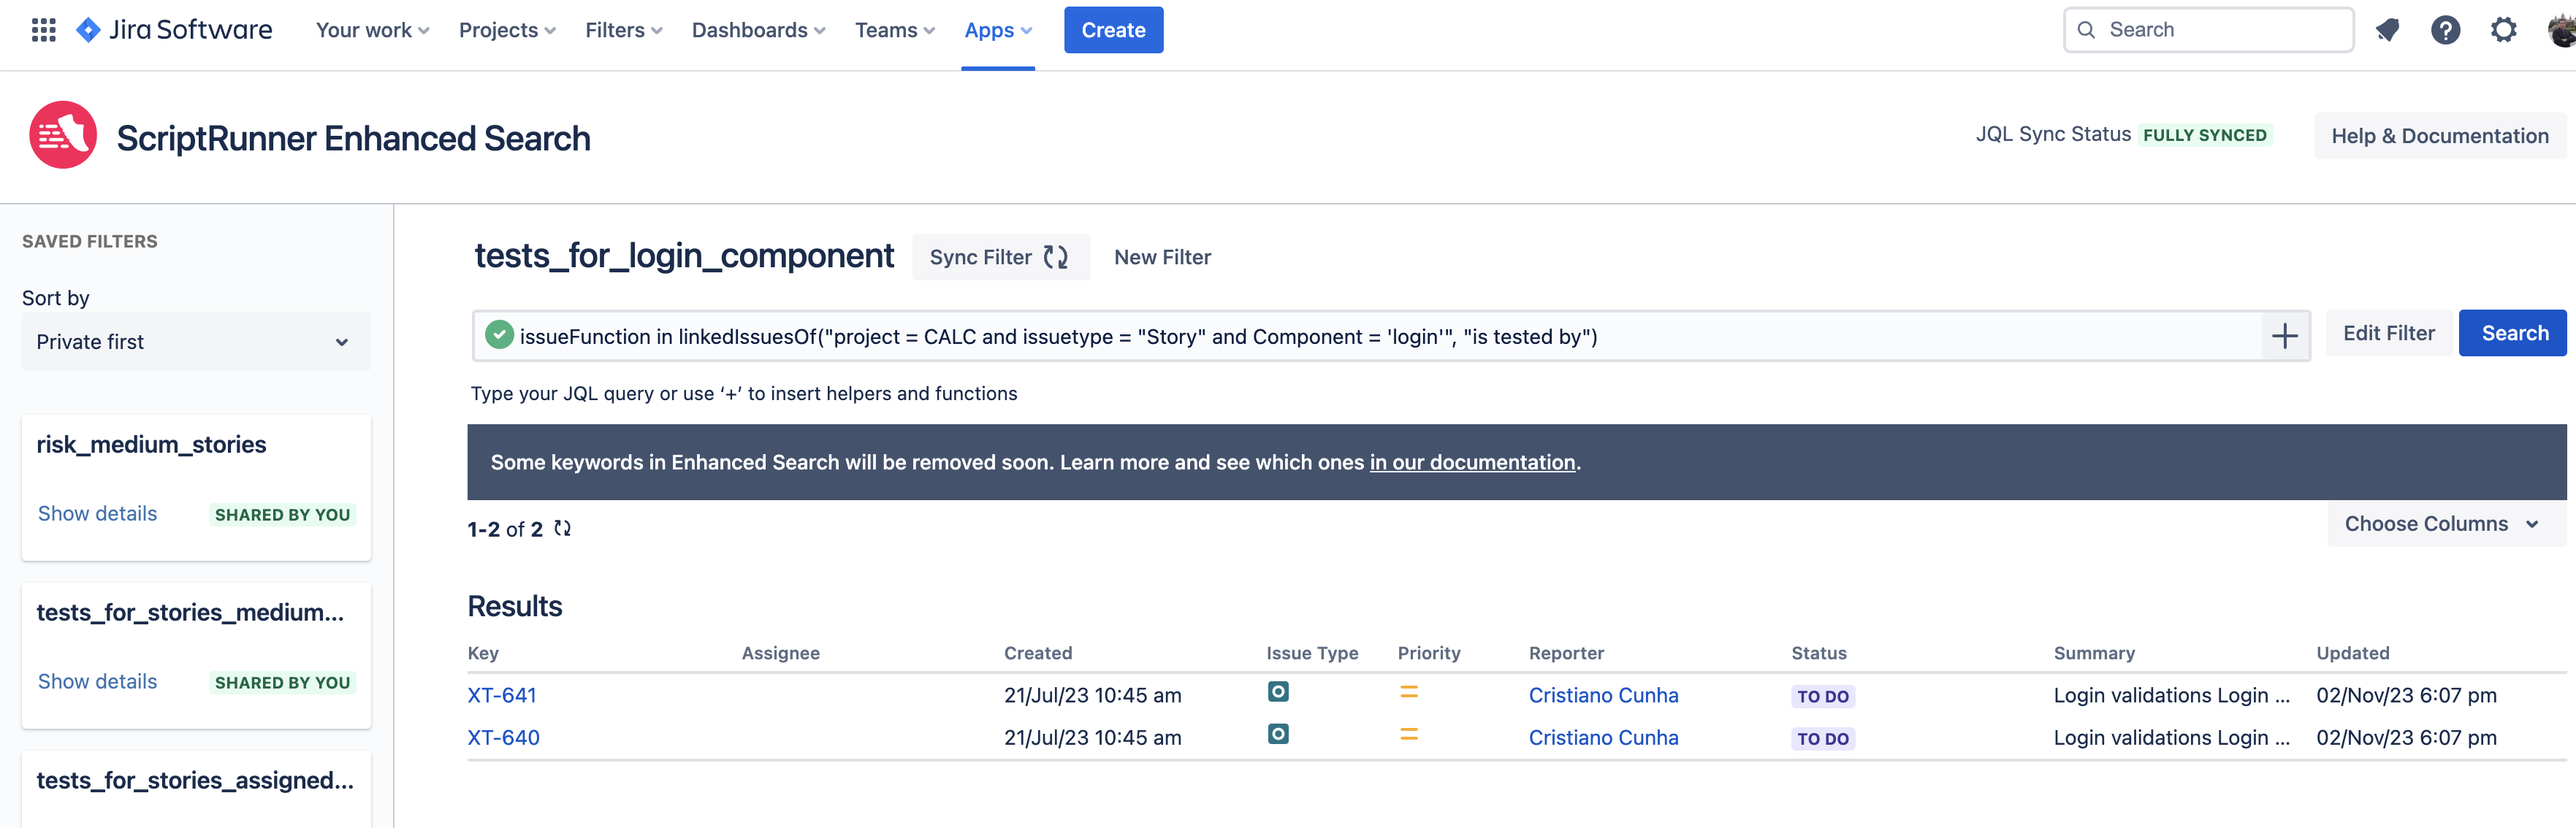Click the TO DO status of XT-641
Viewport: 2576px width, 828px height.
1822,697
